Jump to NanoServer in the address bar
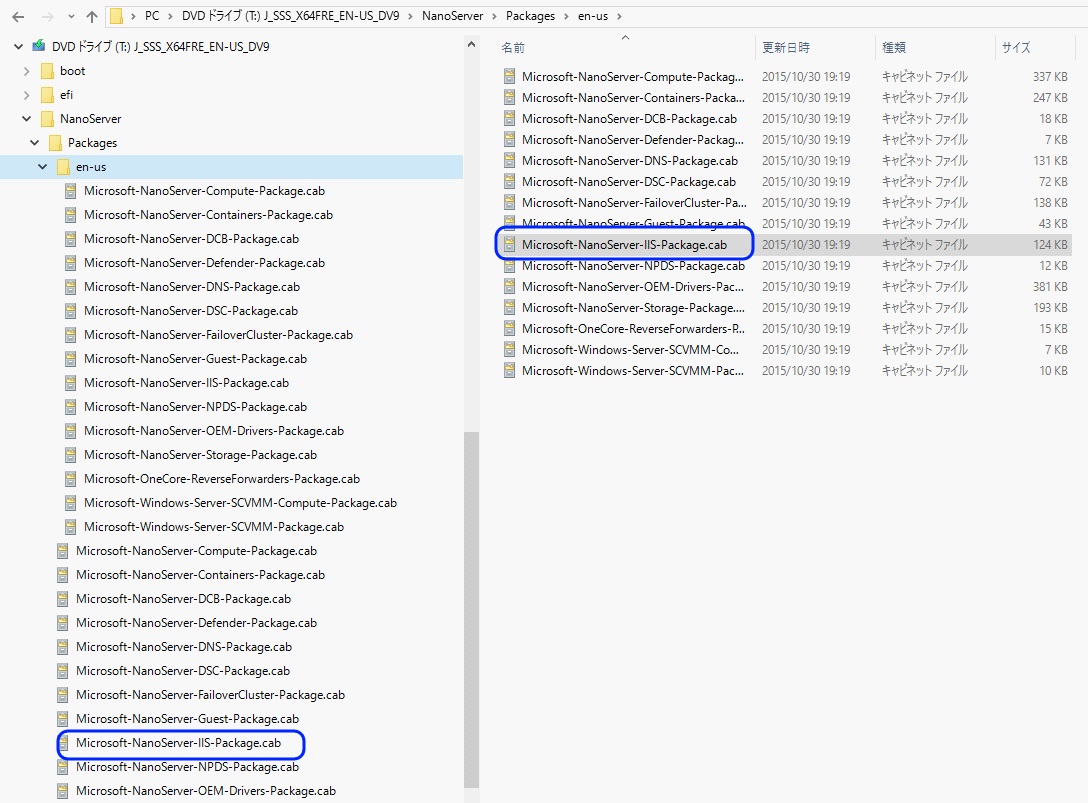Viewport: 1088px width, 803px height. (452, 16)
